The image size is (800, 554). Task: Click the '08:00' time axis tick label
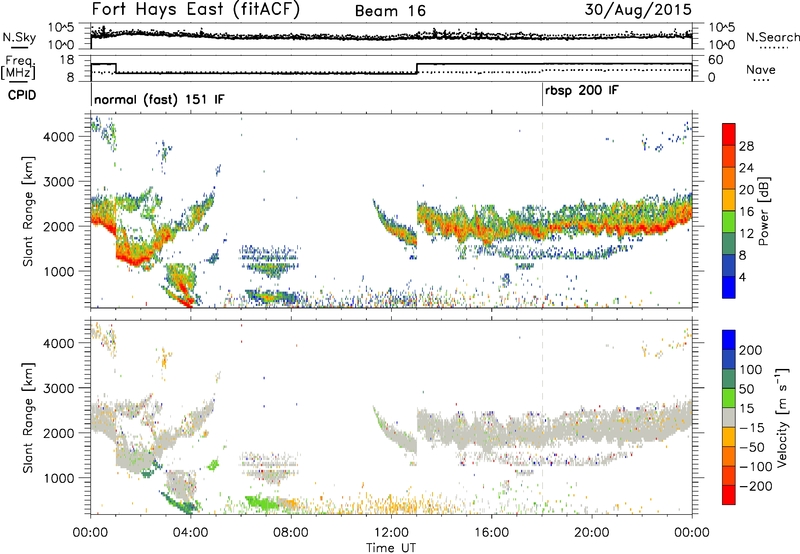click(x=291, y=533)
